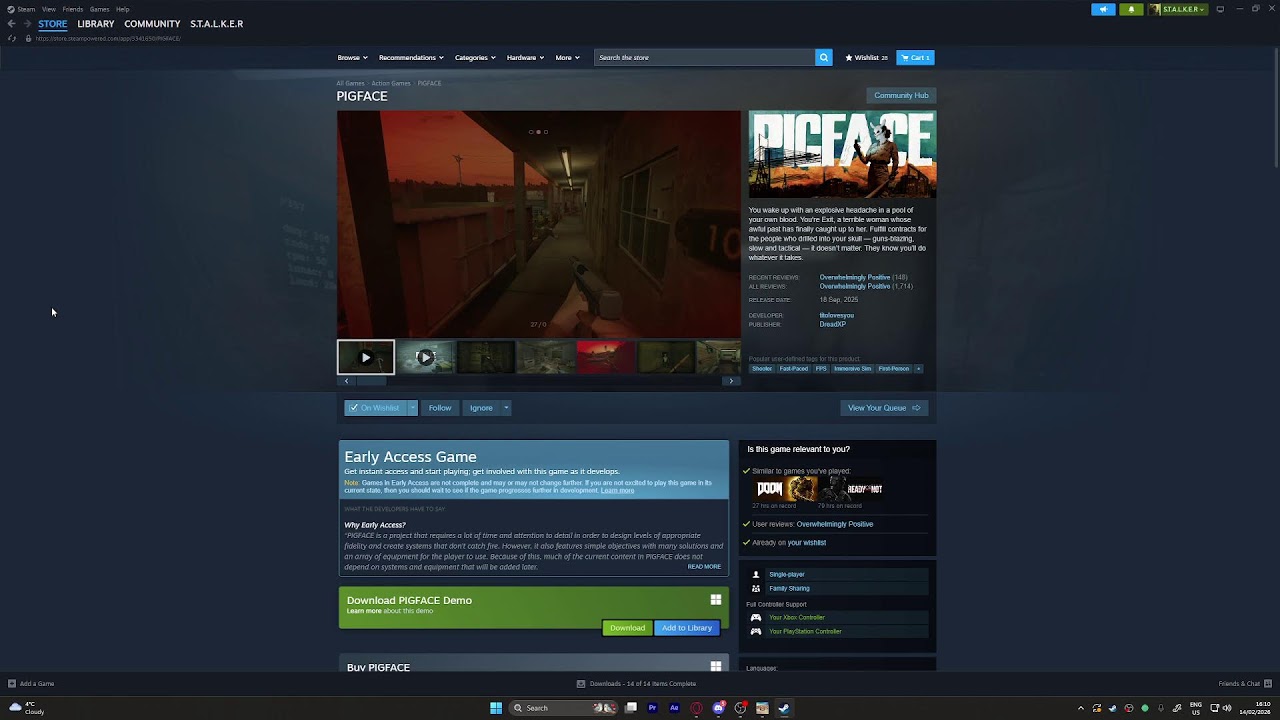Image resolution: width=1280 pixels, height=720 pixels.
Task: Go back with the navigation arrow
Action: 11,24
